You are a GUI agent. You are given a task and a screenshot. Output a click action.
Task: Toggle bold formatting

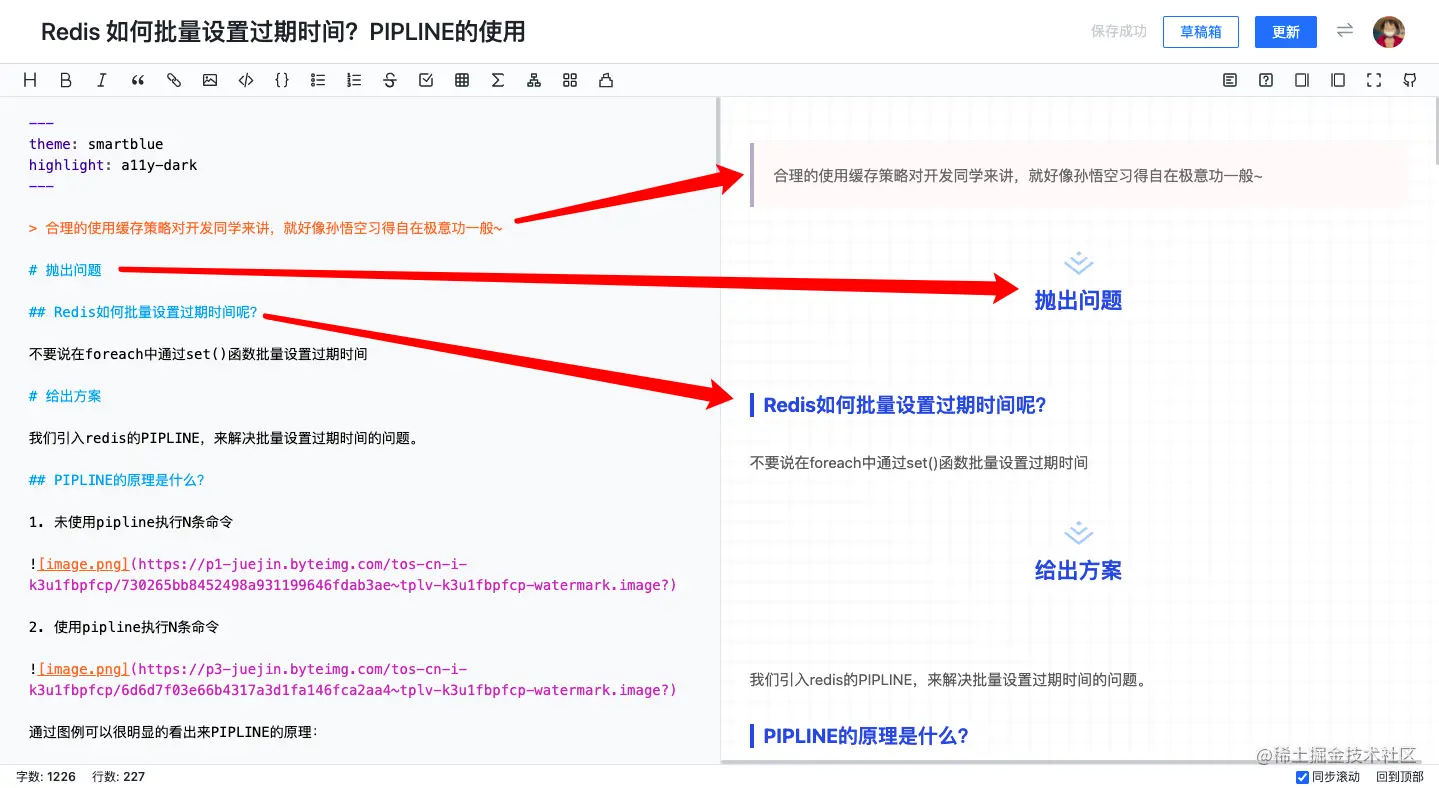[66, 81]
